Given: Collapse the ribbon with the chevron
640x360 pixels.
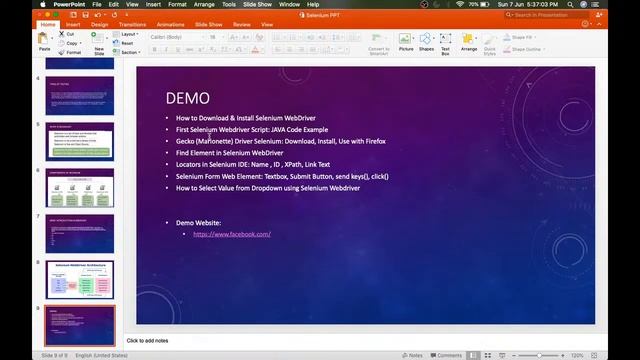Looking at the screenshot, I should click(x=599, y=24).
